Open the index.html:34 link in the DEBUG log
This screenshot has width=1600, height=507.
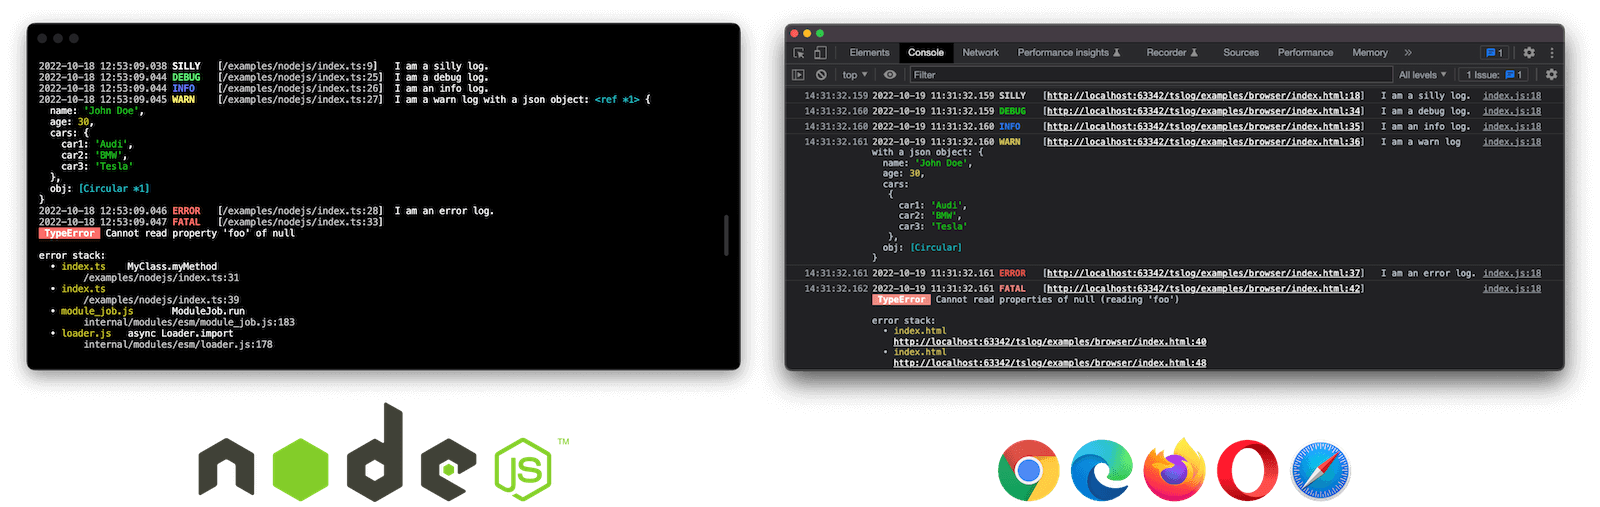1203,111
